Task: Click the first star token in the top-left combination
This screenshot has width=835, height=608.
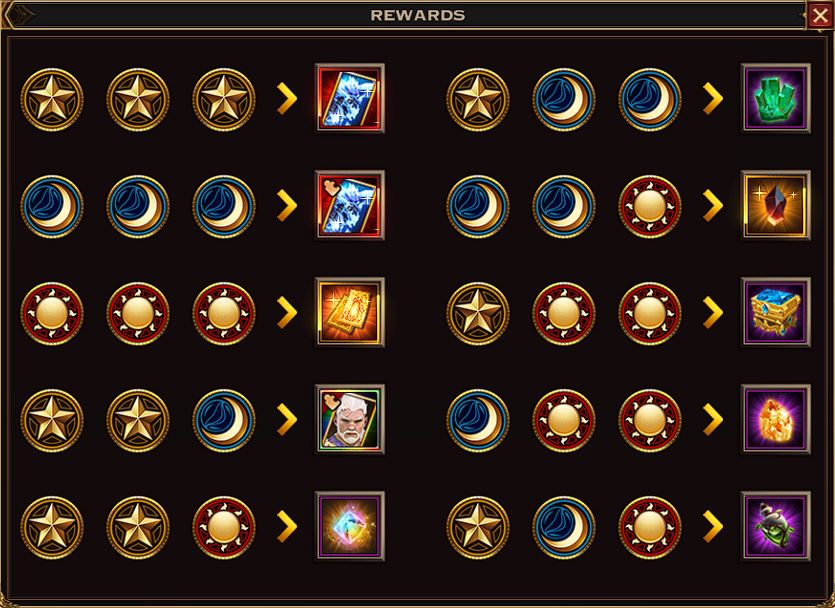Action: pyautogui.click(x=52, y=100)
